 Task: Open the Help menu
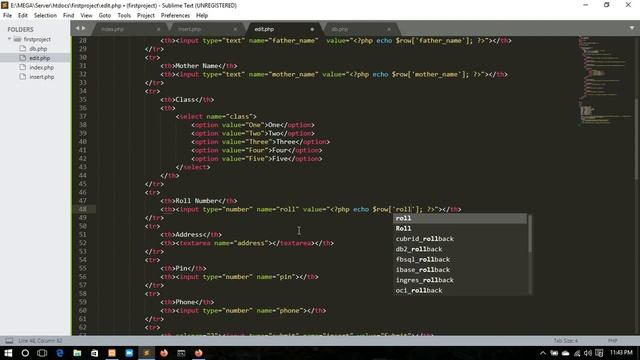202,16
